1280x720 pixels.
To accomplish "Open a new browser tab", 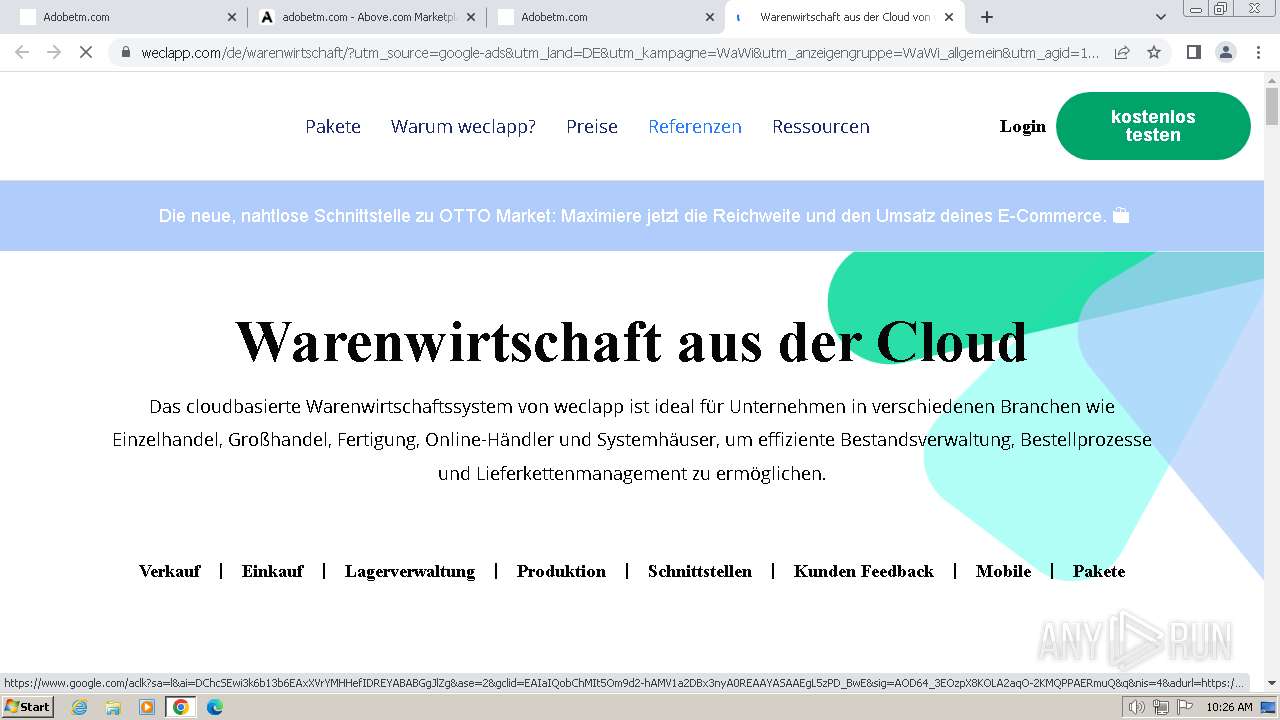I will point(987,17).
